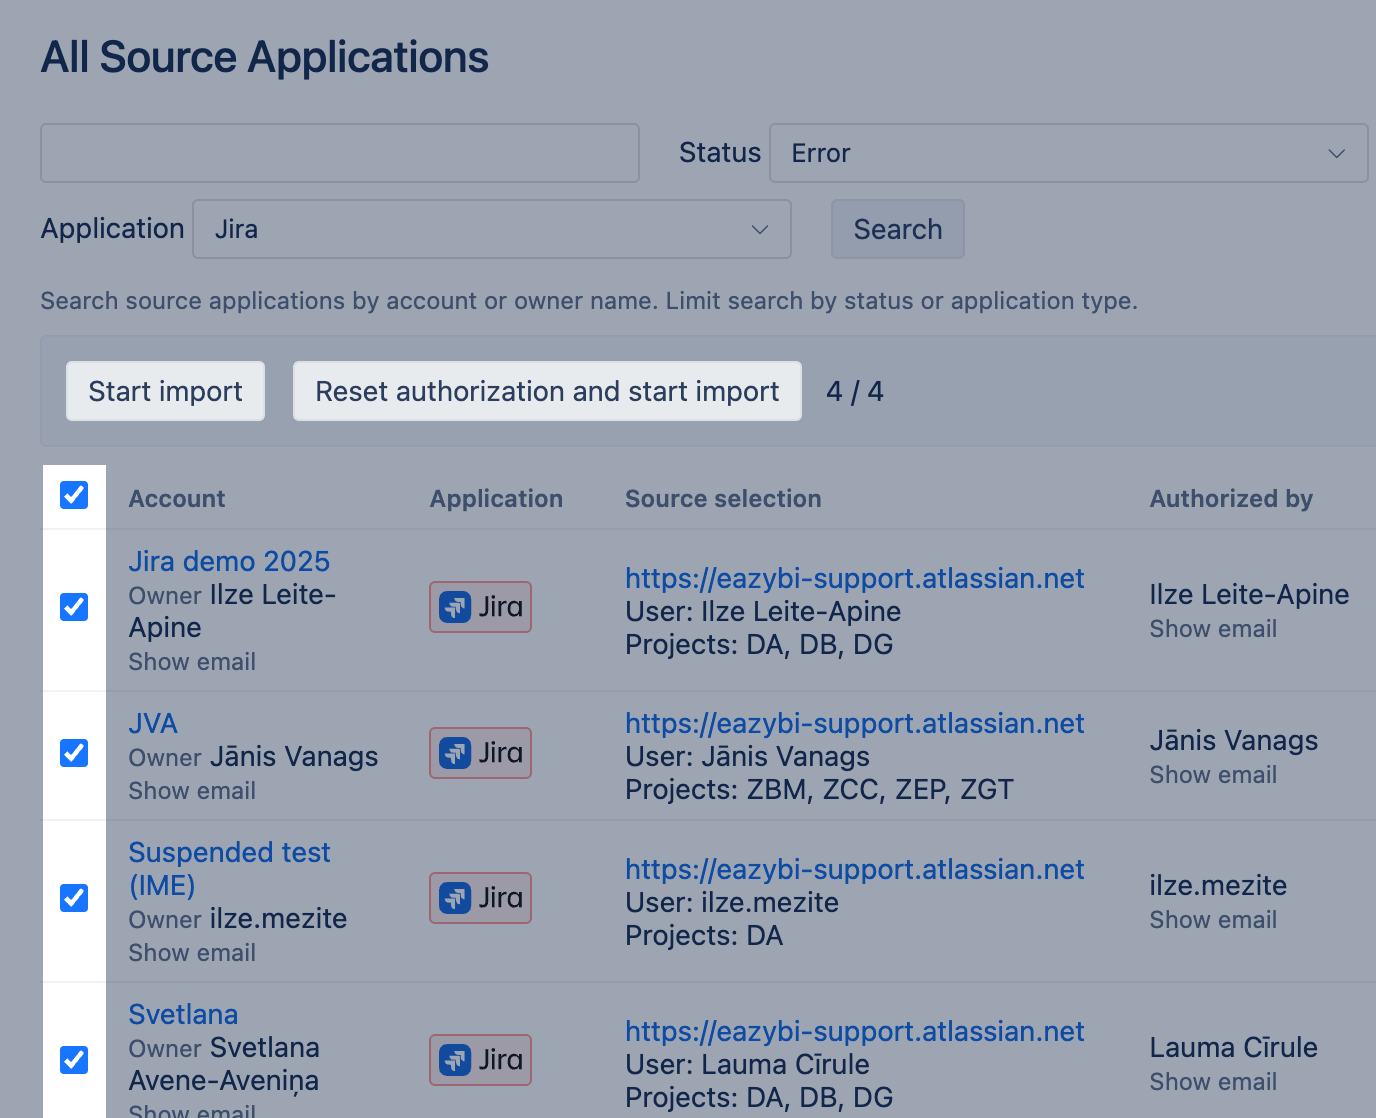Open the Svetlana account link
1376x1118 pixels.
(183, 1014)
